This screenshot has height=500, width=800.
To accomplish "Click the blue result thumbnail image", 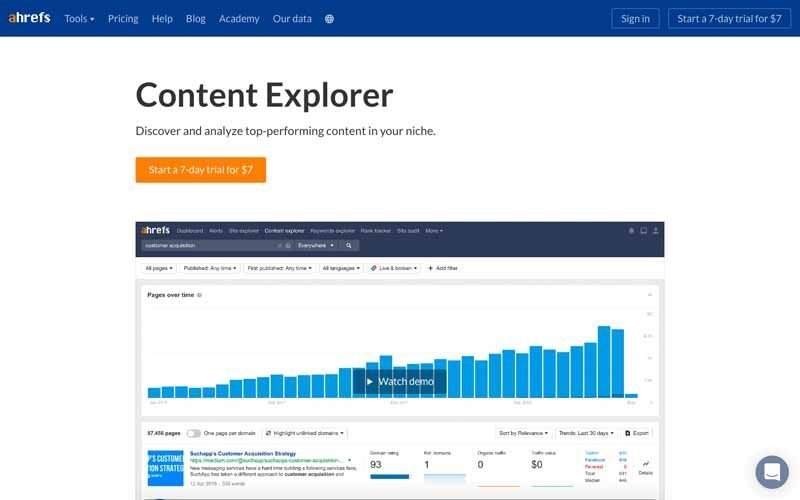I will pyautogui.click(x=165, y=468).
